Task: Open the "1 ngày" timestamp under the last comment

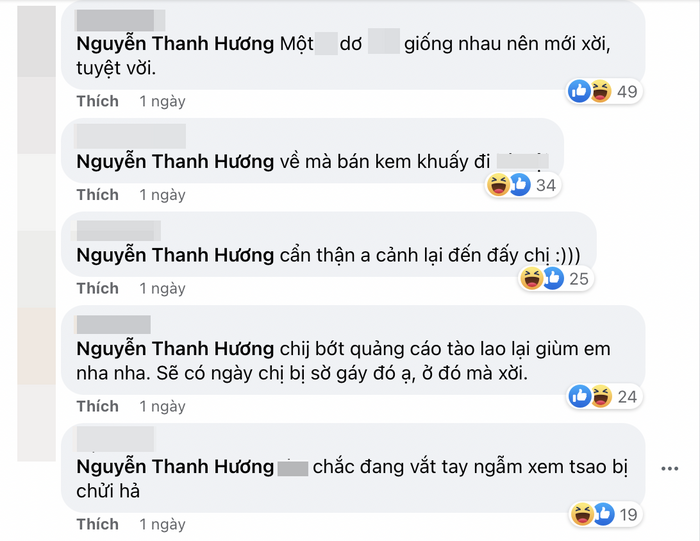Action: 162,524
